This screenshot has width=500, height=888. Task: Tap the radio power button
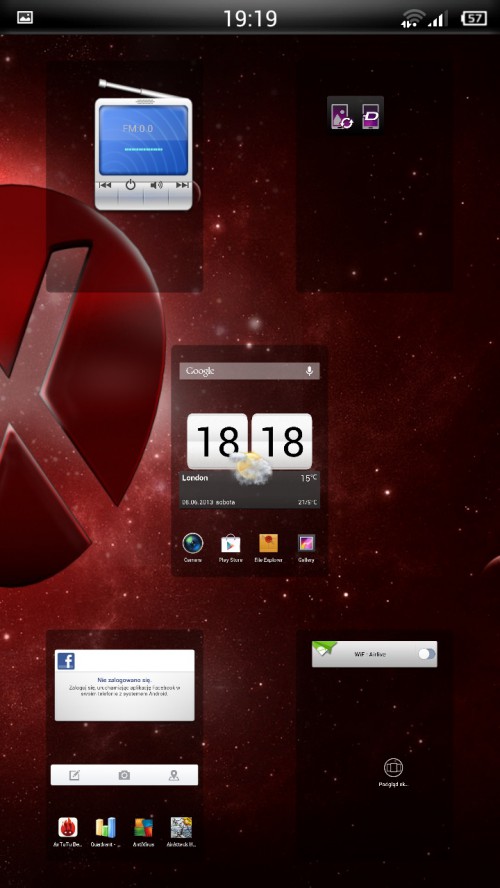tap(131, 185)
